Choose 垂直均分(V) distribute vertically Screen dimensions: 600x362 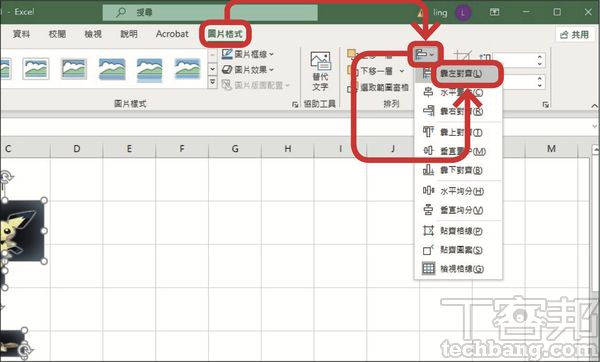tap(458, 210)
